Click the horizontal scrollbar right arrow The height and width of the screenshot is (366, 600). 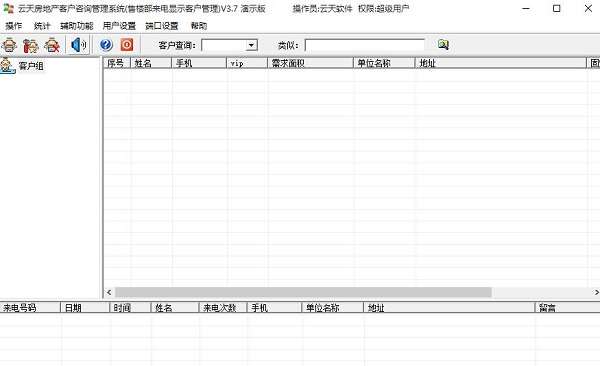click(x=596, y=292)
